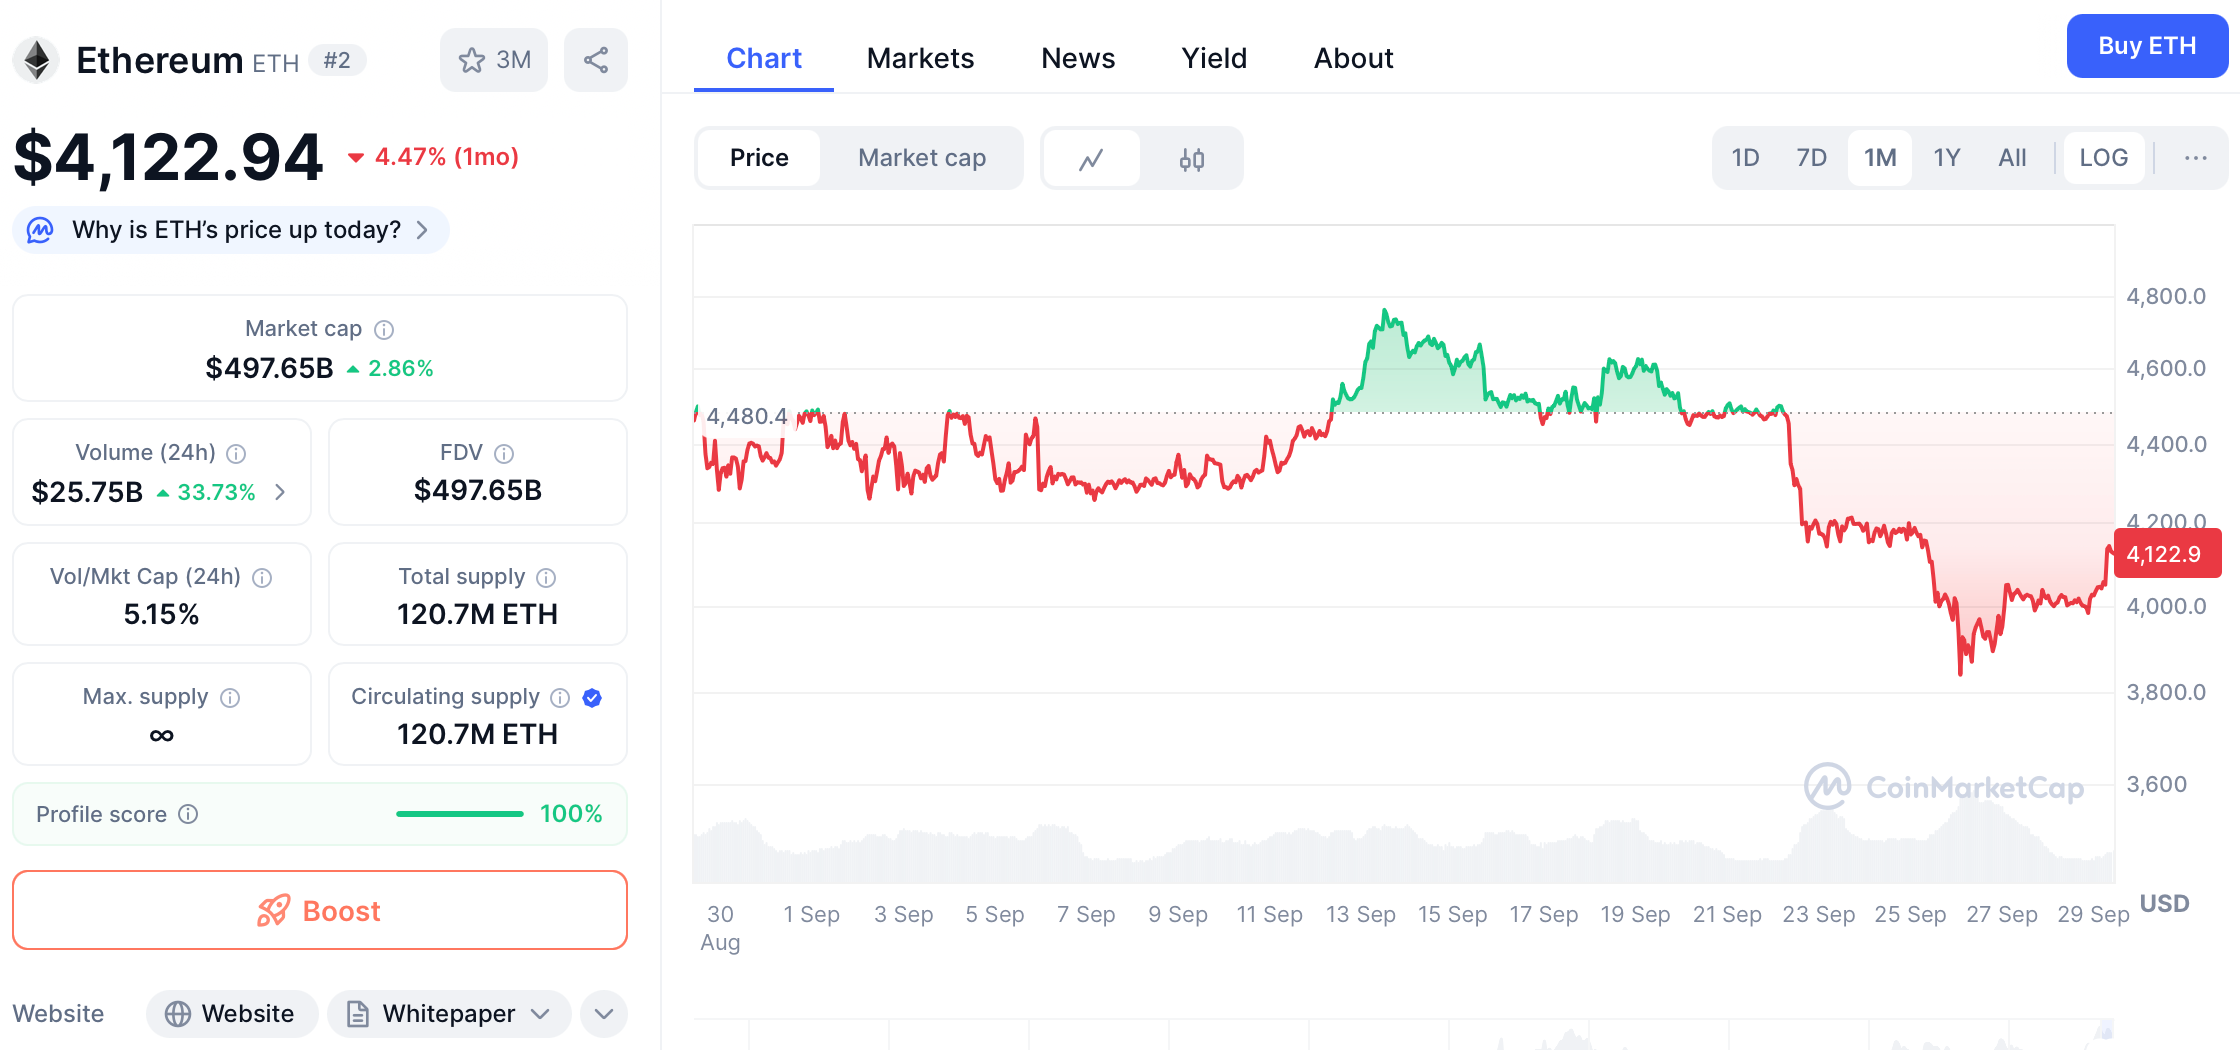Click the Profile score progress bar
The width and height of the screenshot is (2240, 1050).
[459, 813]
